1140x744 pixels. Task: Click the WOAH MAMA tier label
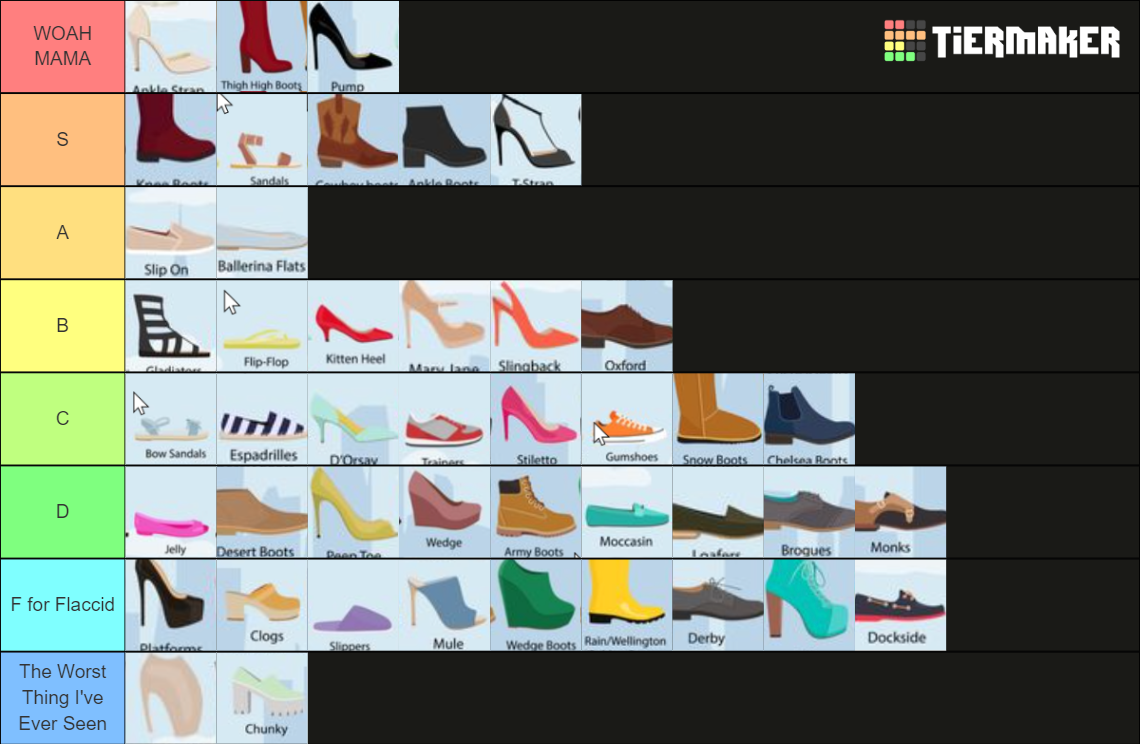tap(62, 45)
